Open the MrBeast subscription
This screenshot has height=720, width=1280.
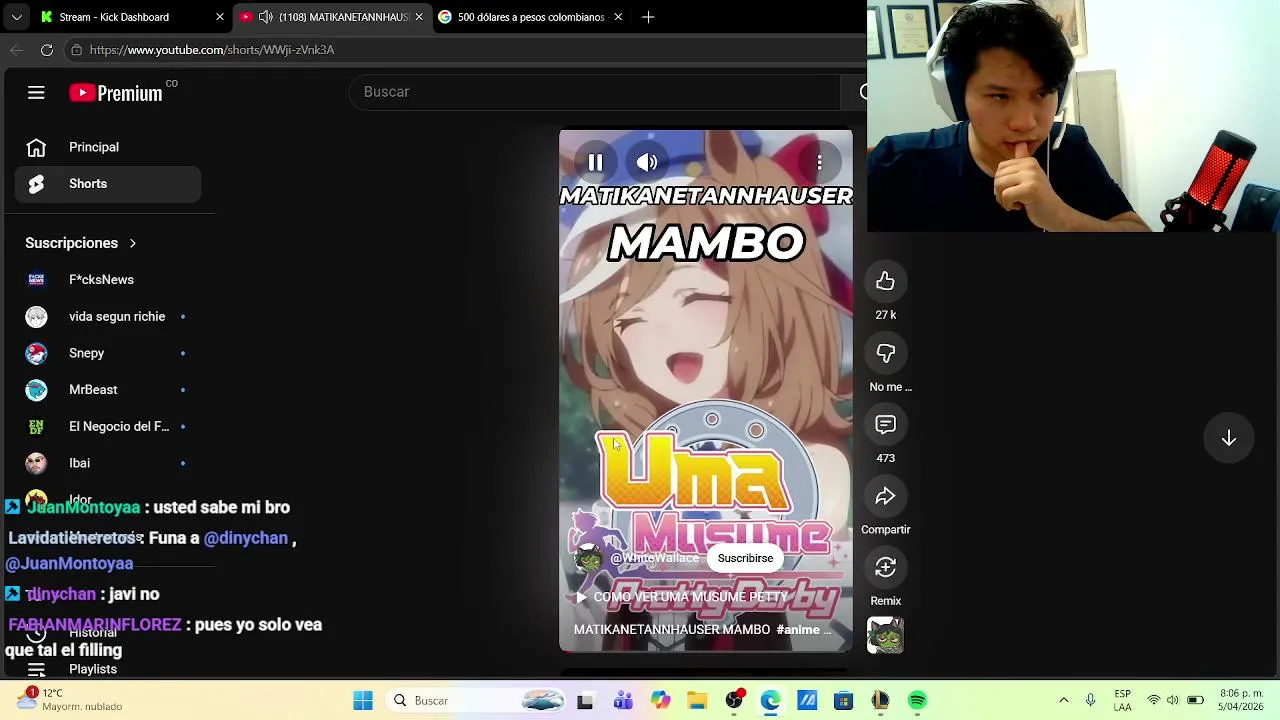[108, 390]
